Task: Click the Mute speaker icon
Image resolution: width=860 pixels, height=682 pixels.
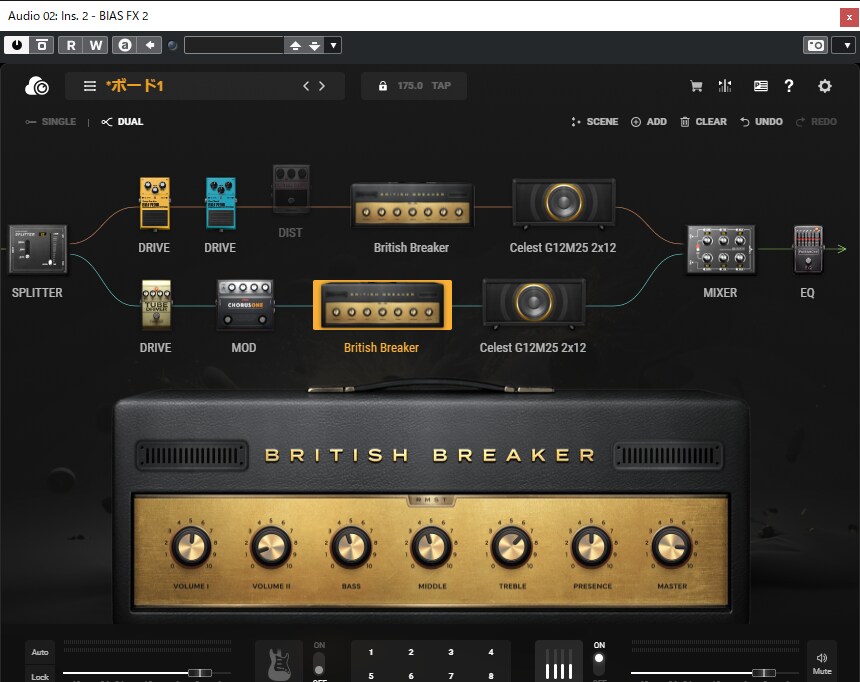Action: tap(822, 662)
